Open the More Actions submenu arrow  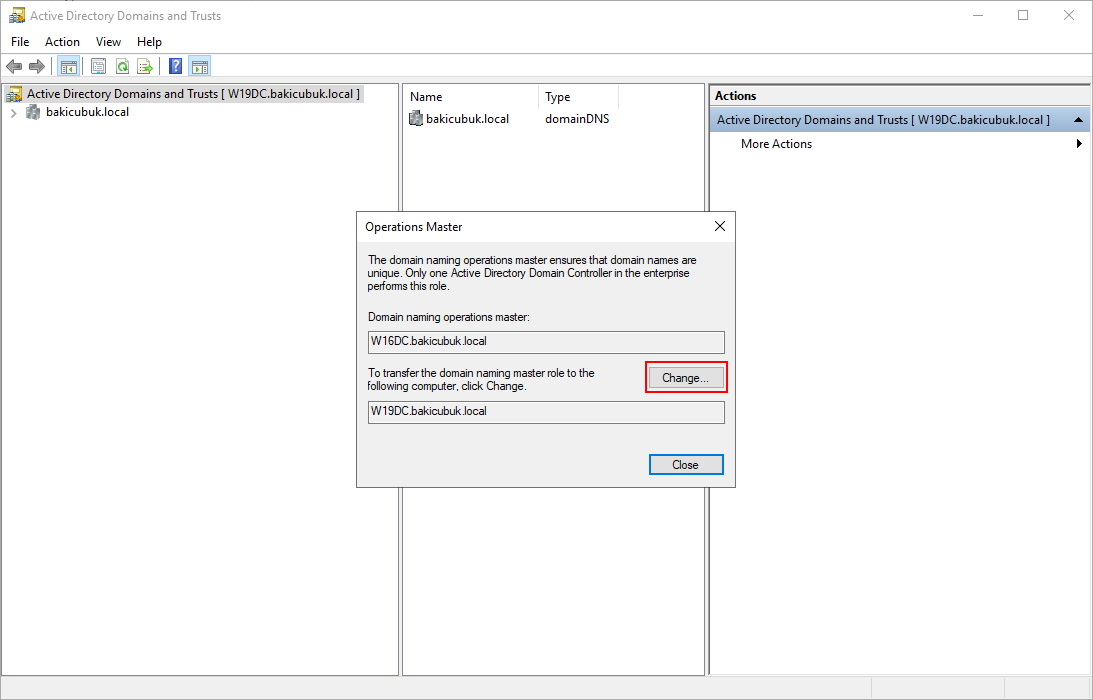pos(1079,144)
